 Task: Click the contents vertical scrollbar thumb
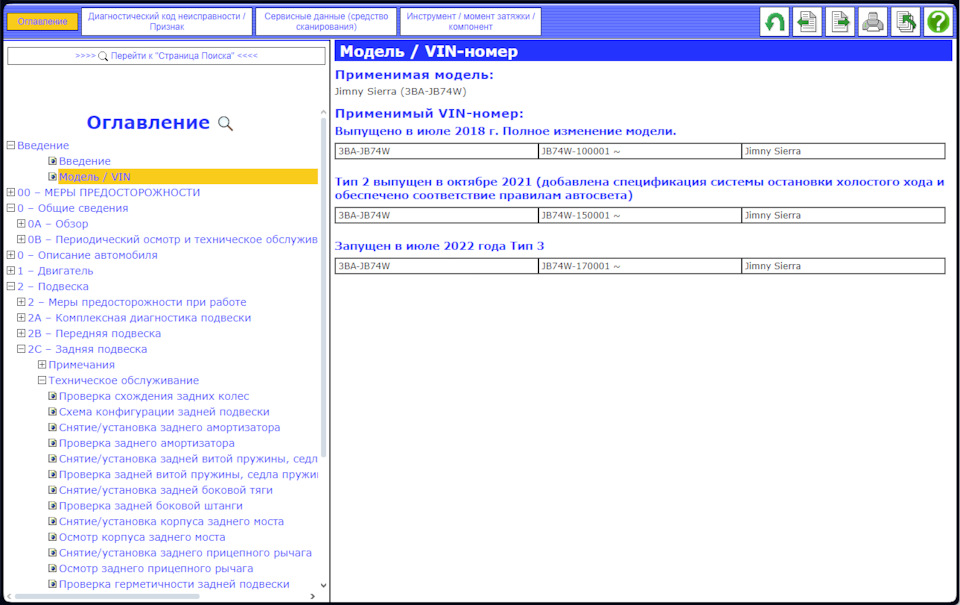pyautogui.click(x=323, y=287)
